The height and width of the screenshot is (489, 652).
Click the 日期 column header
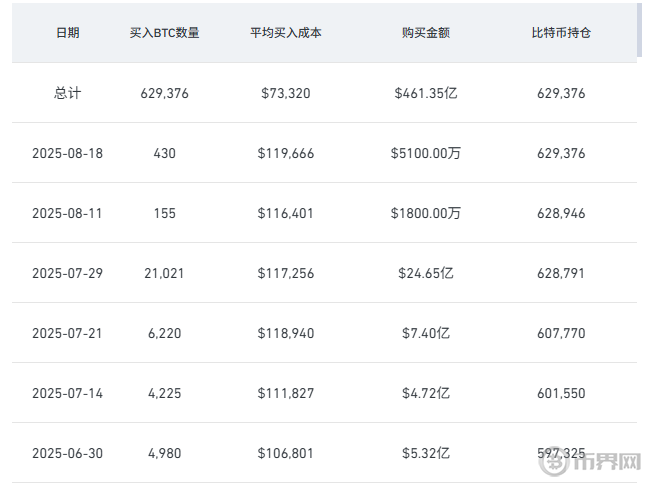tap(68, 33)
